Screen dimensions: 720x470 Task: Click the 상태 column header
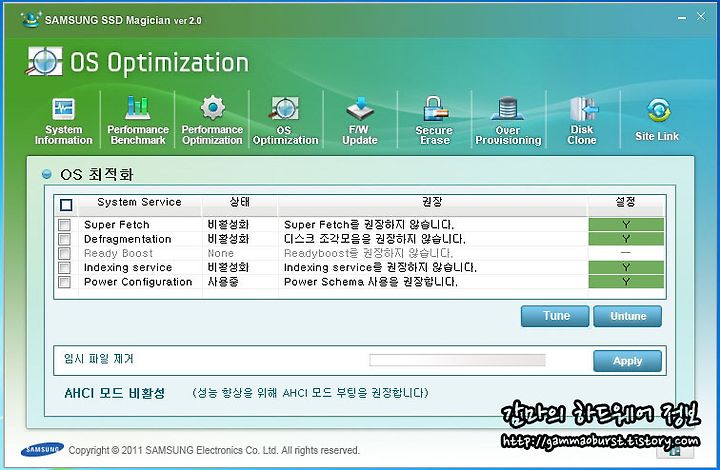tap(240, 202)
